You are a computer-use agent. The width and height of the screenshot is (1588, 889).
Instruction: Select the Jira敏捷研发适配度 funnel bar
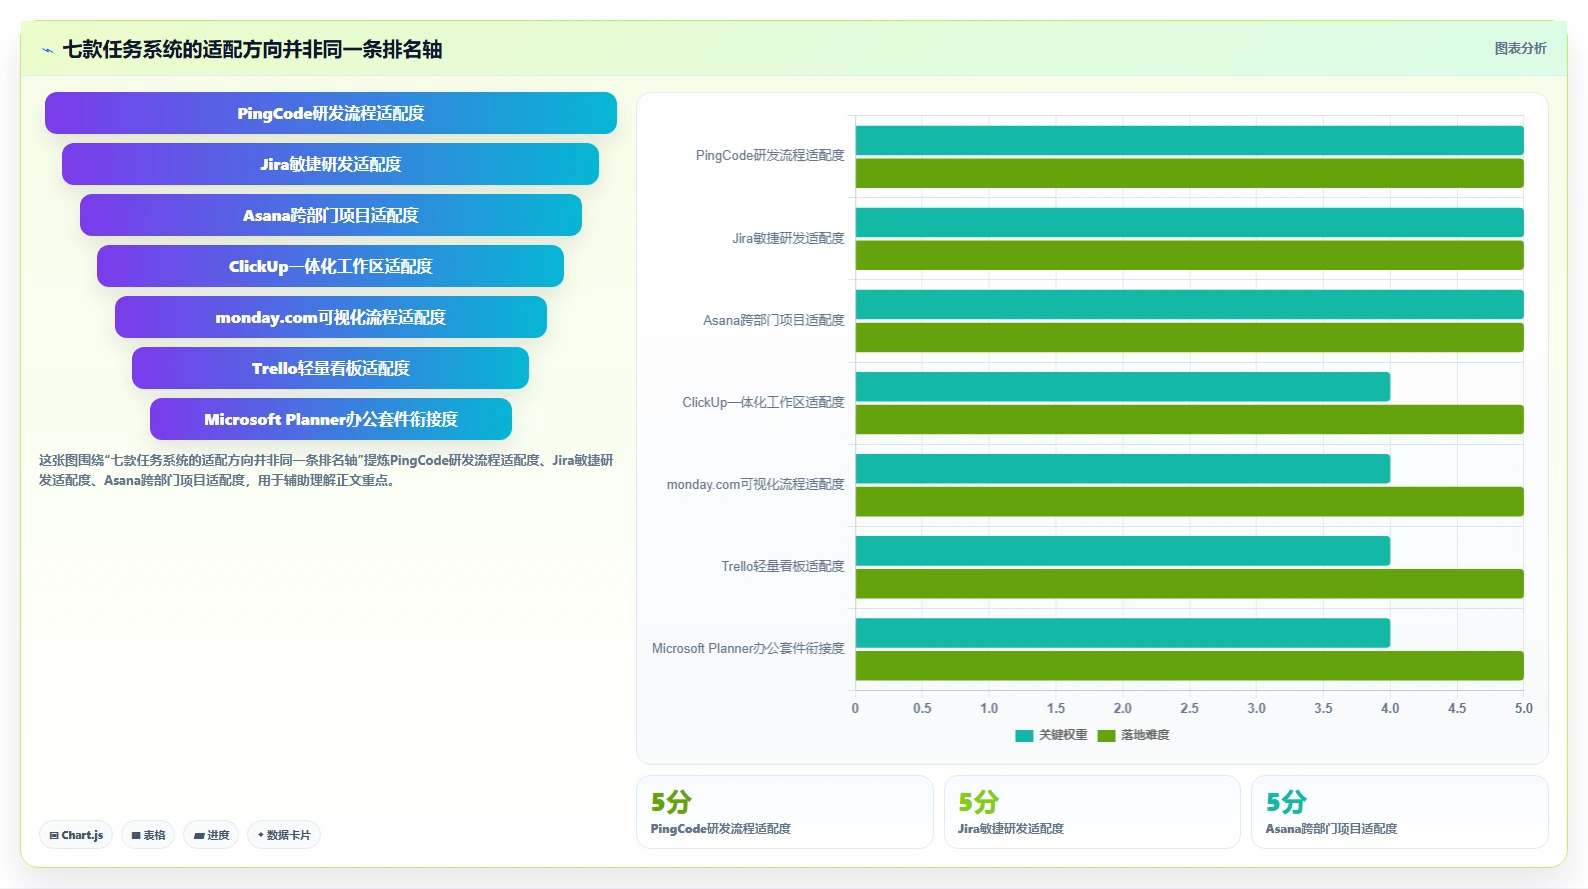coord(331,164)
